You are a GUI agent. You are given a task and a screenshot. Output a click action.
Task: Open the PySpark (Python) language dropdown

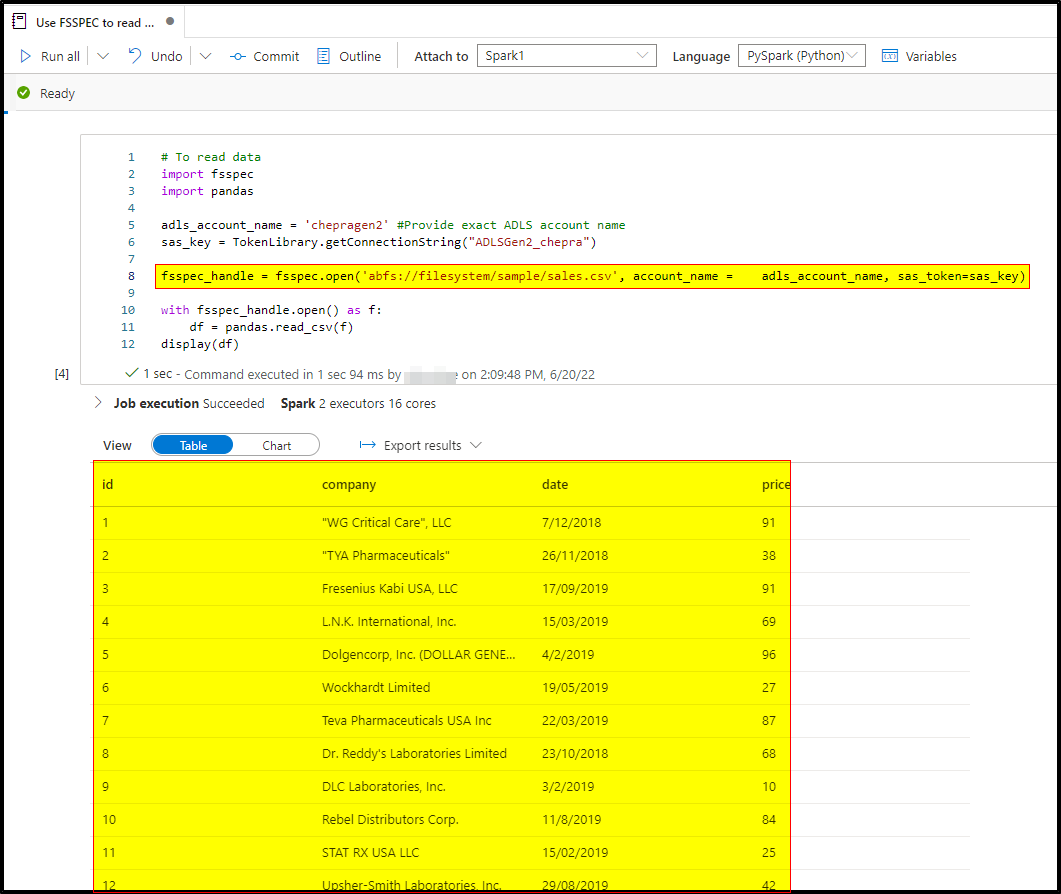(x=801, y=55)
